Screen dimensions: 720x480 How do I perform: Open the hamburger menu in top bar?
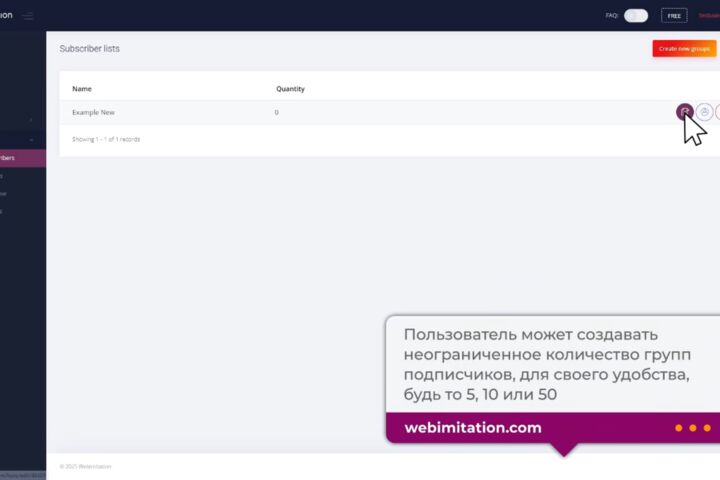point(28,16)
